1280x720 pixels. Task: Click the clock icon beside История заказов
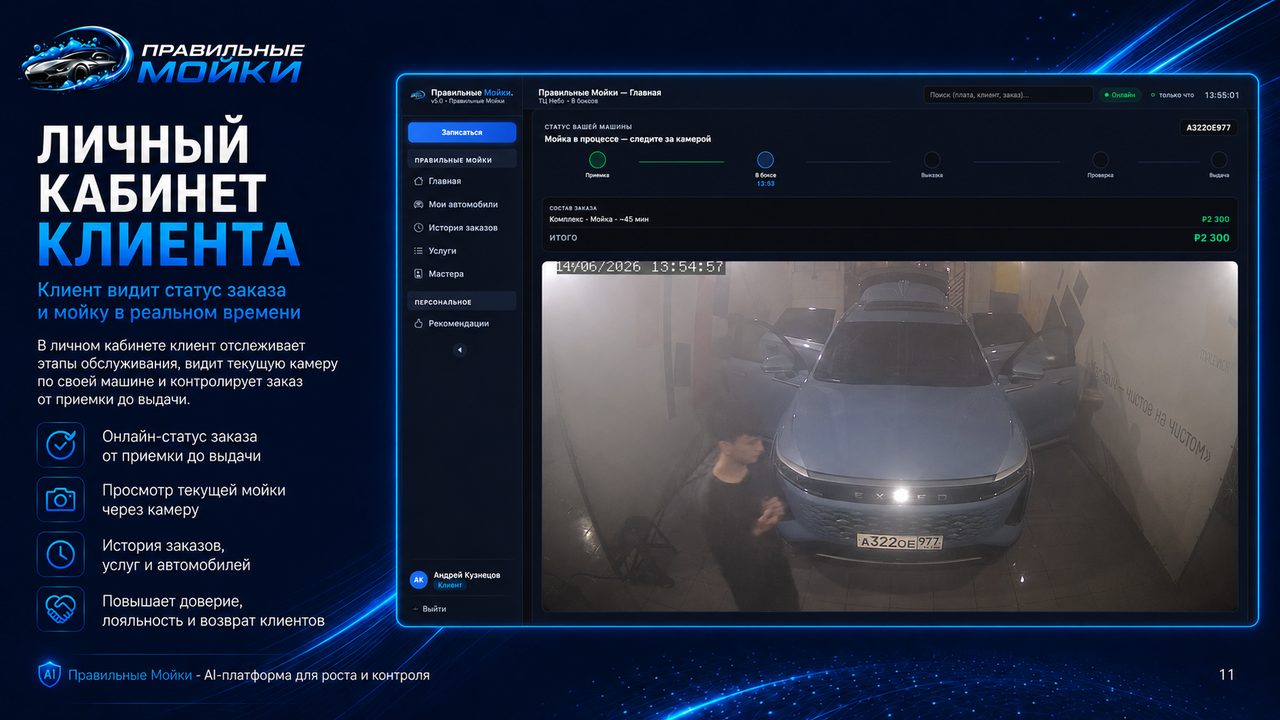click(x=419, y=227)
